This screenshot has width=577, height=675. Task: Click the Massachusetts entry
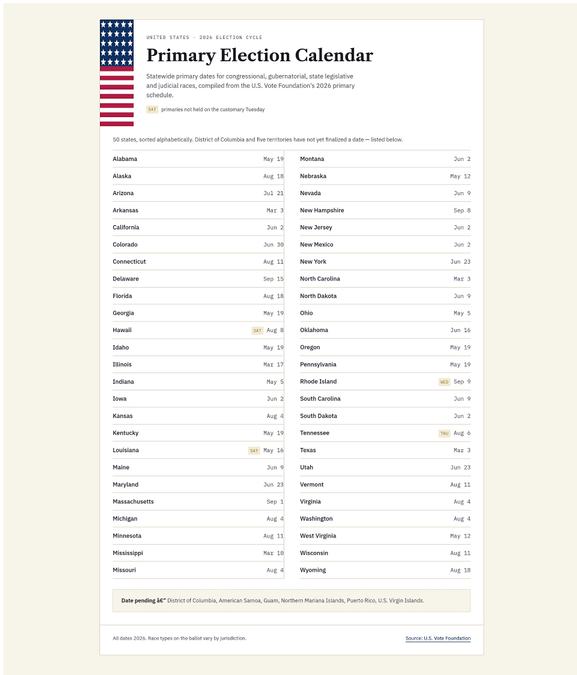198,502
